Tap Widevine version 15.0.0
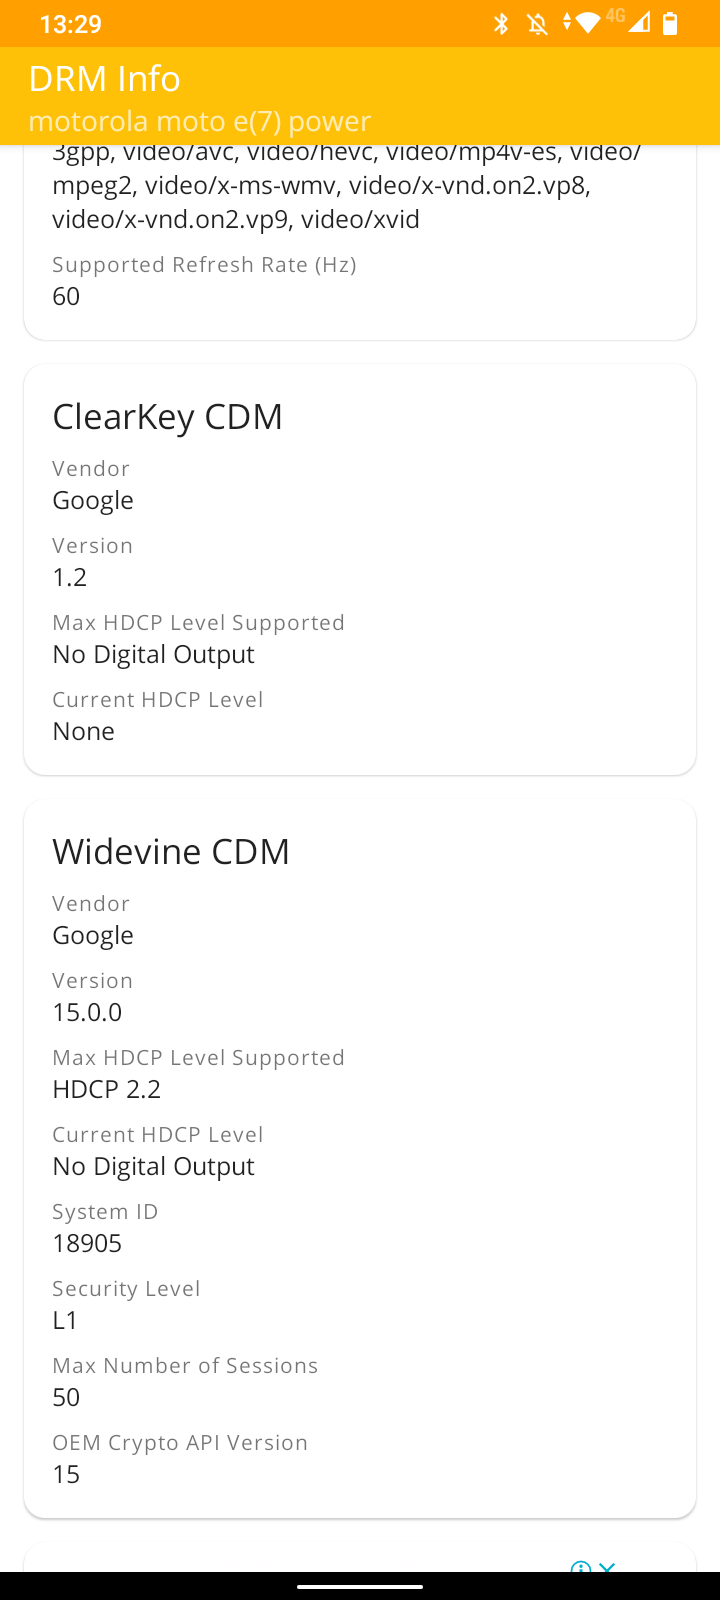The image size is (720, 1600). click(87, 1012)
